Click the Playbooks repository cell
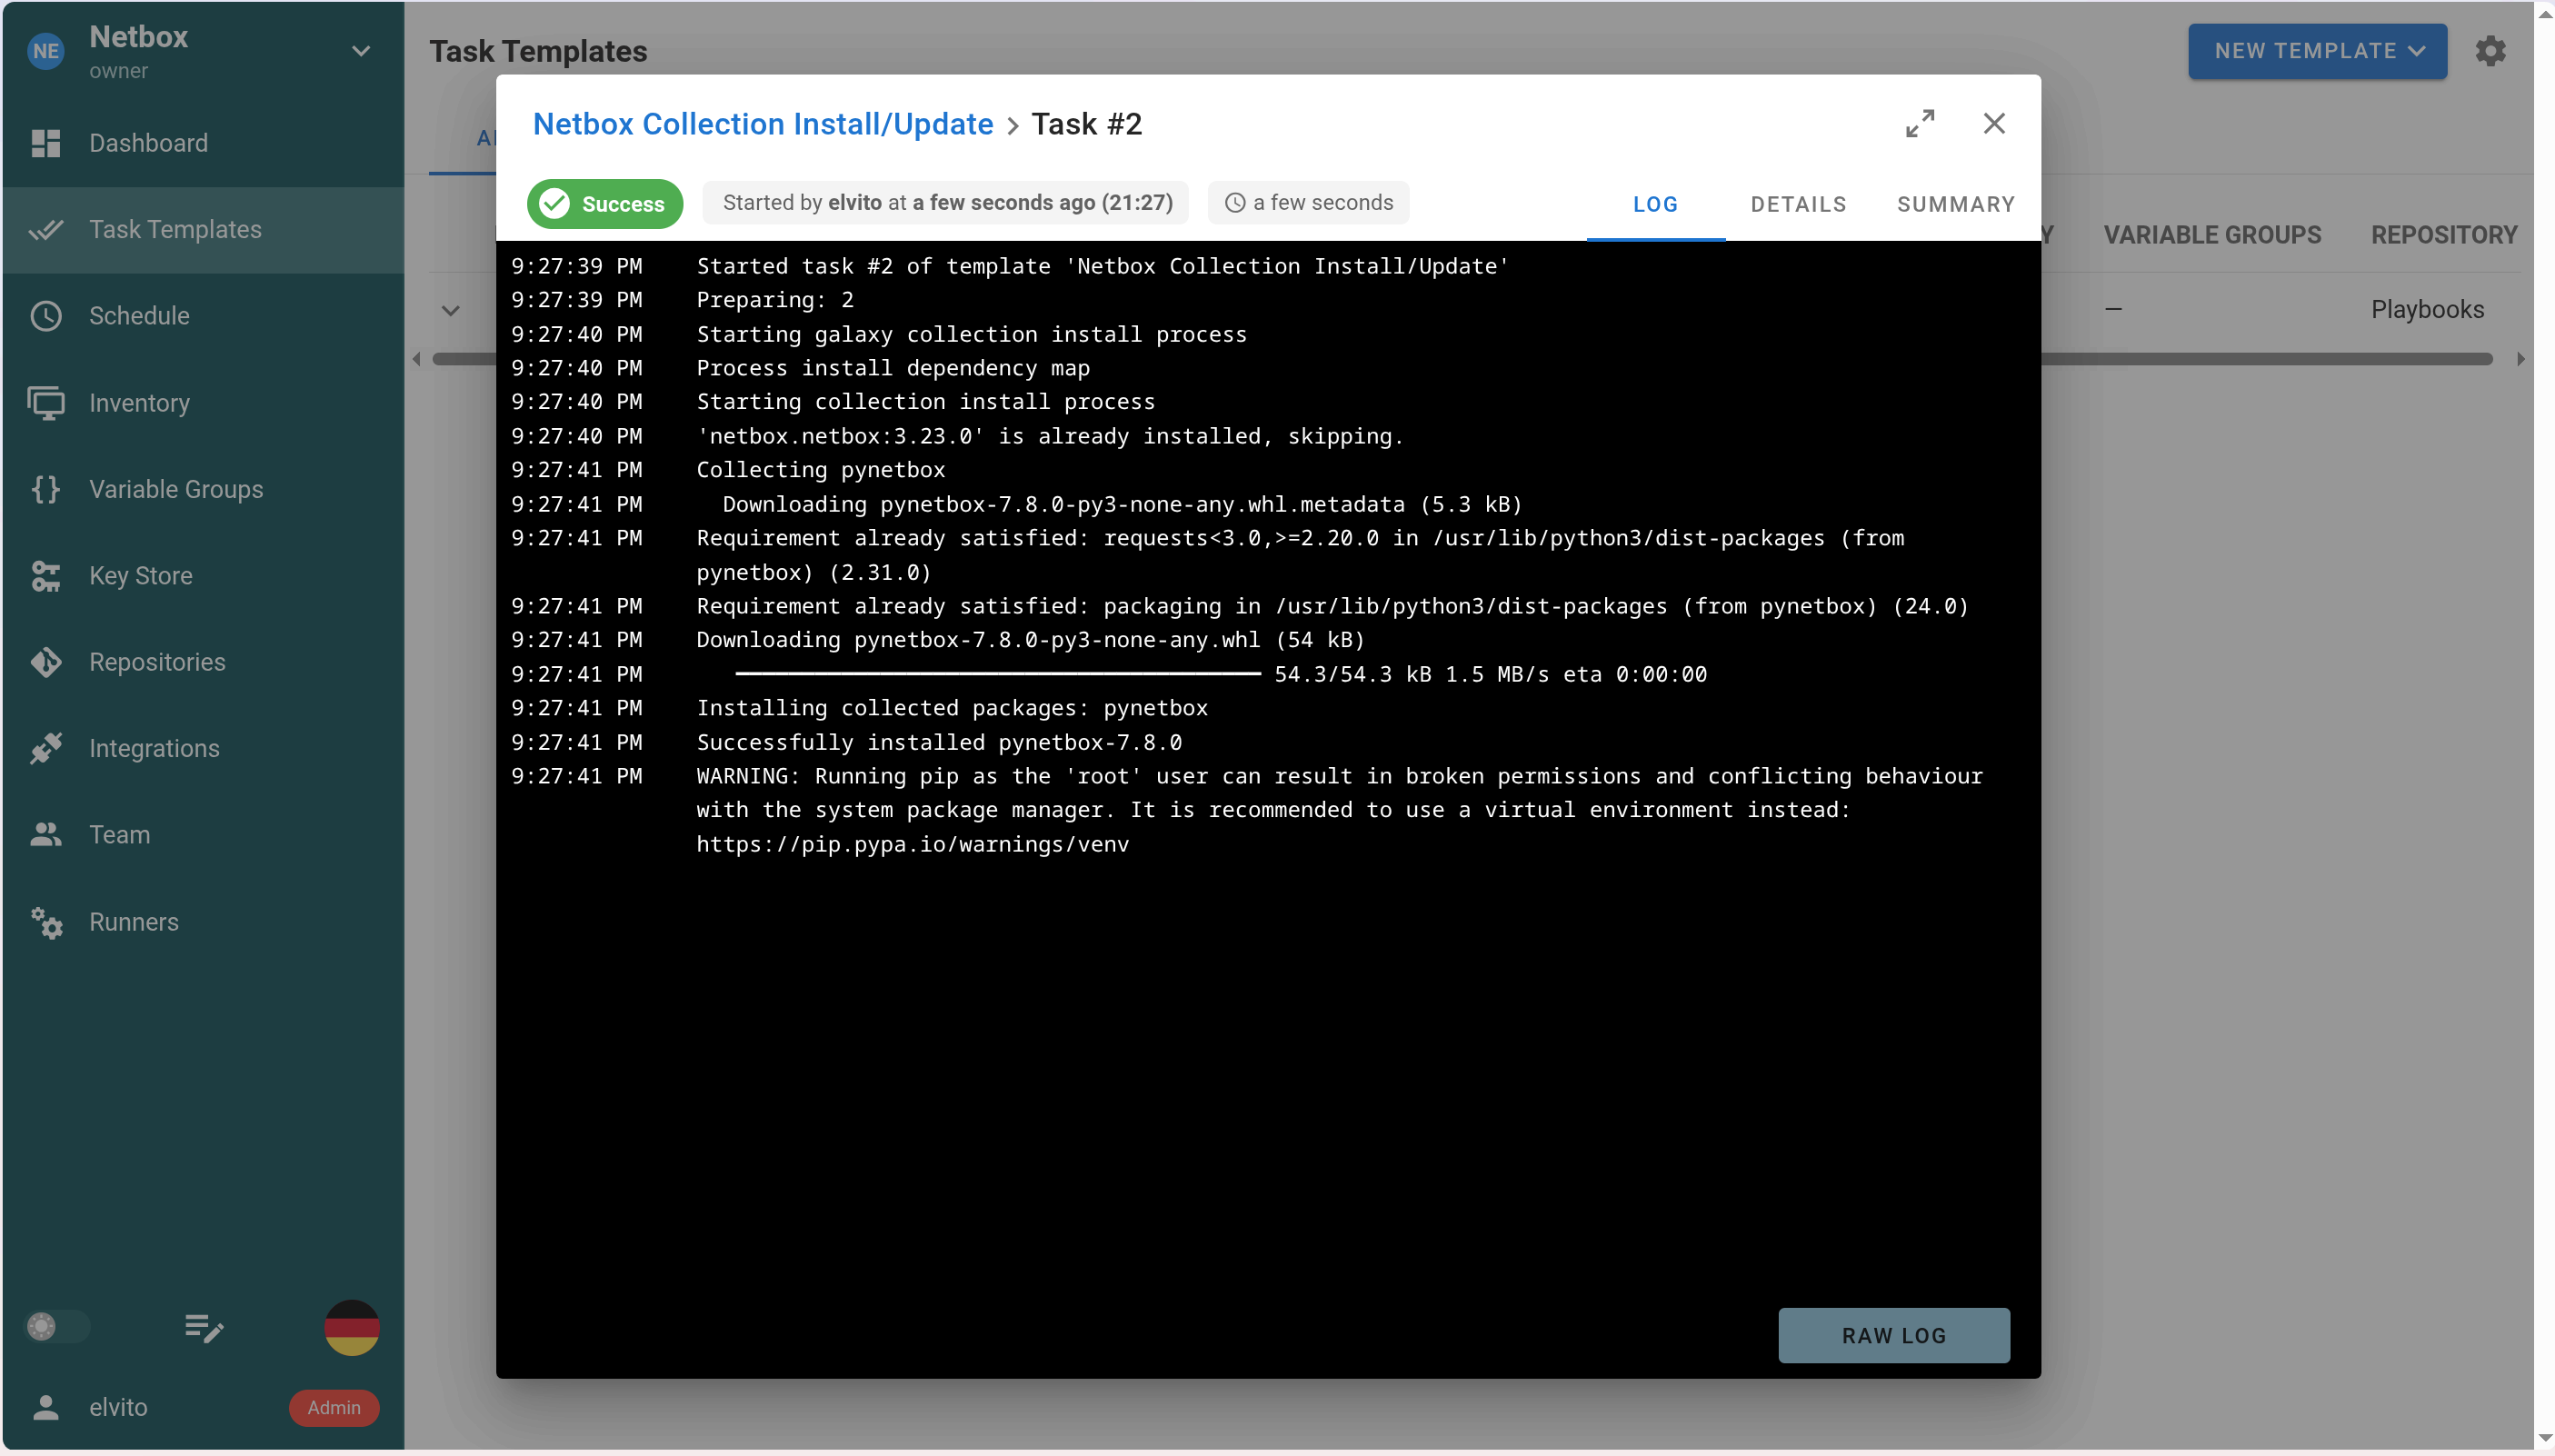Image resolution: width=2555 pixels, height=1456 pixels. tap(2427, 310)
